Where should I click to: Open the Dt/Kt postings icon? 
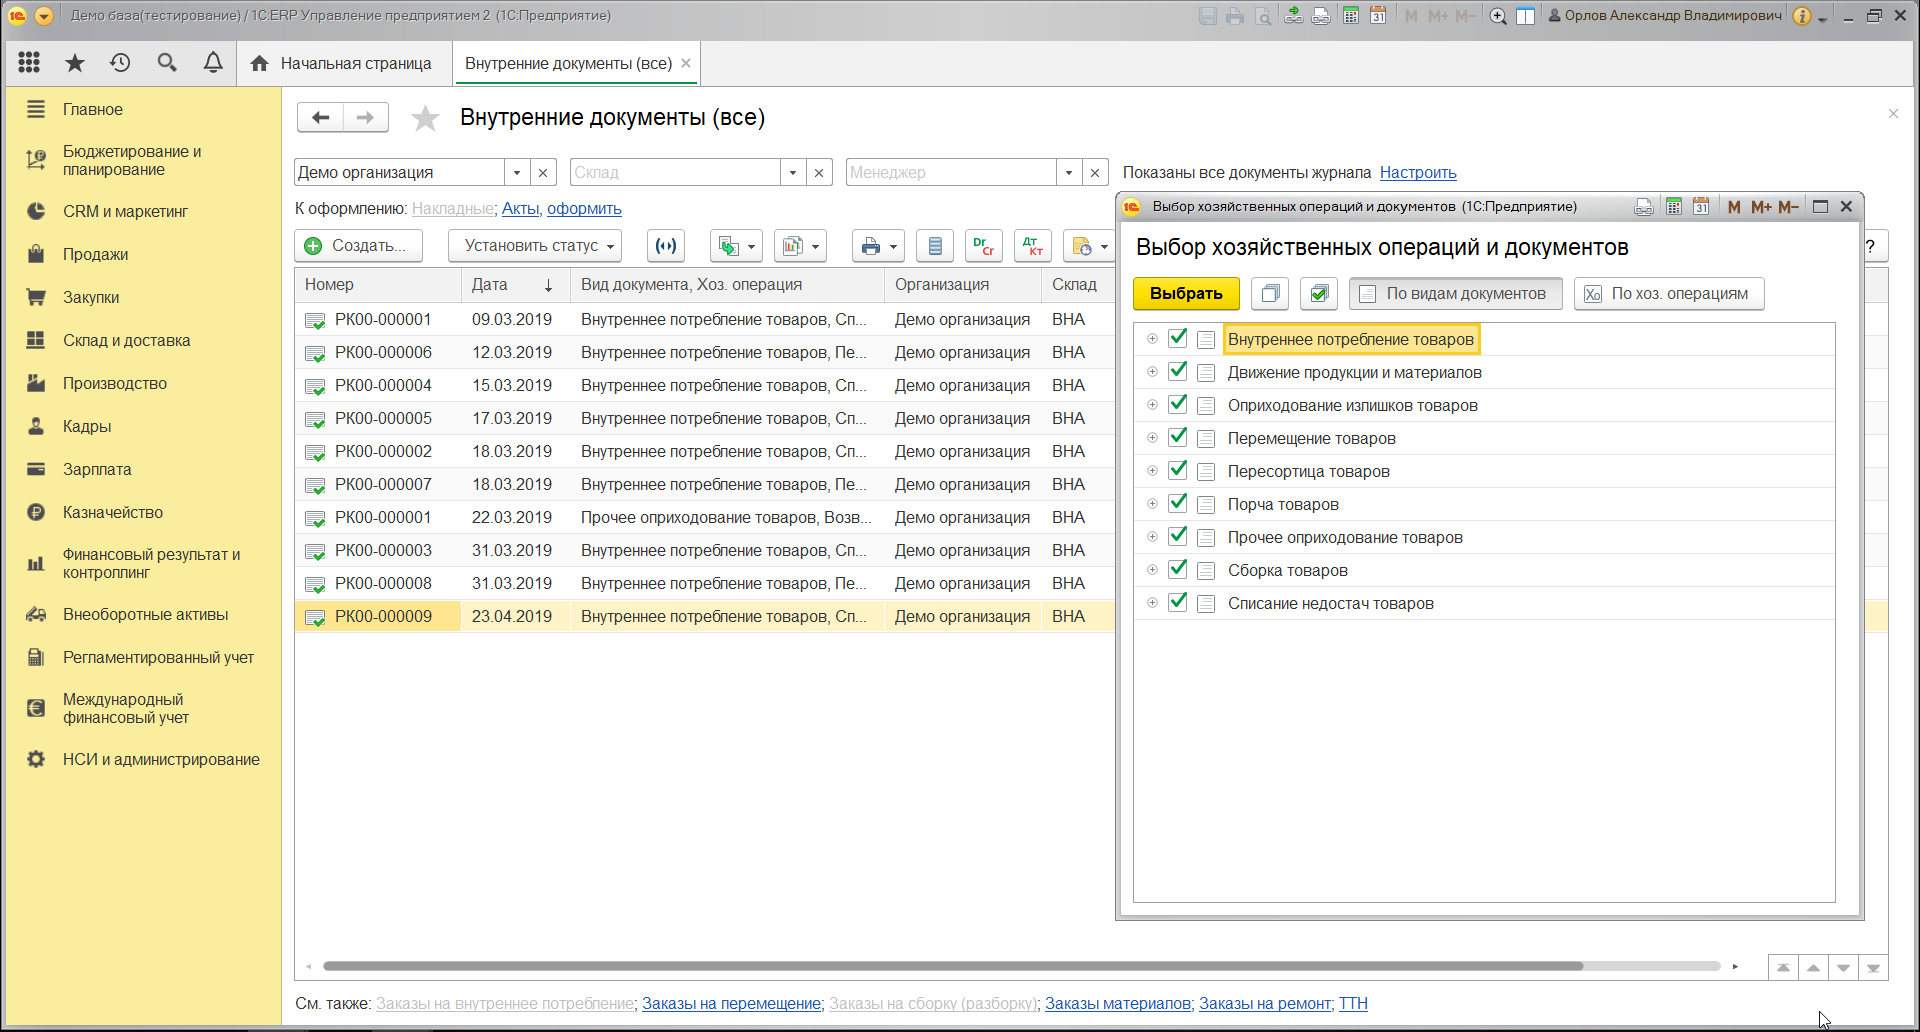pos(1033,246)
